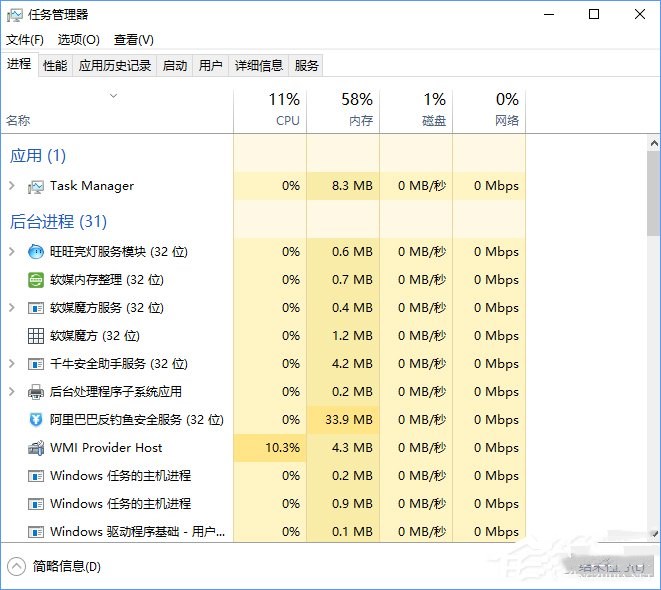This screenshot has height=590, width=661.
Task: Expand the 旺旺亮灯服务模块 process group
Action: click(12, 252)
